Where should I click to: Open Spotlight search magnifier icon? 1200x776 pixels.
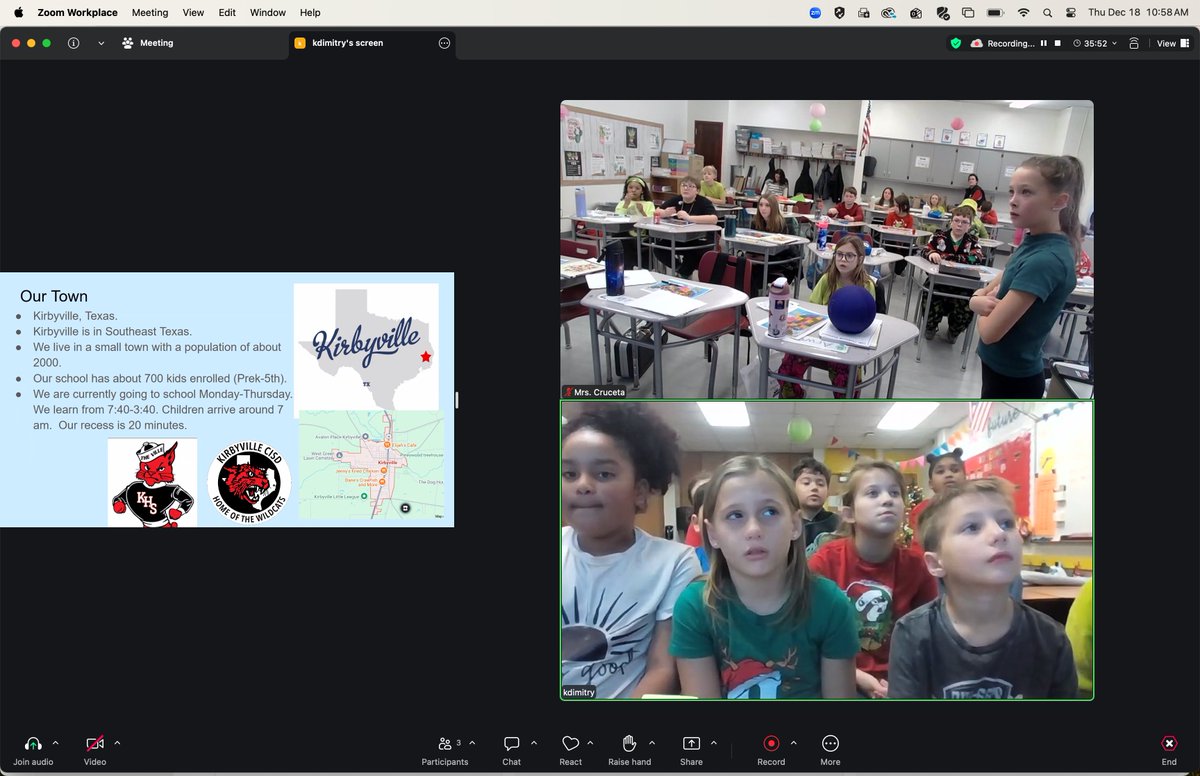1047,12
